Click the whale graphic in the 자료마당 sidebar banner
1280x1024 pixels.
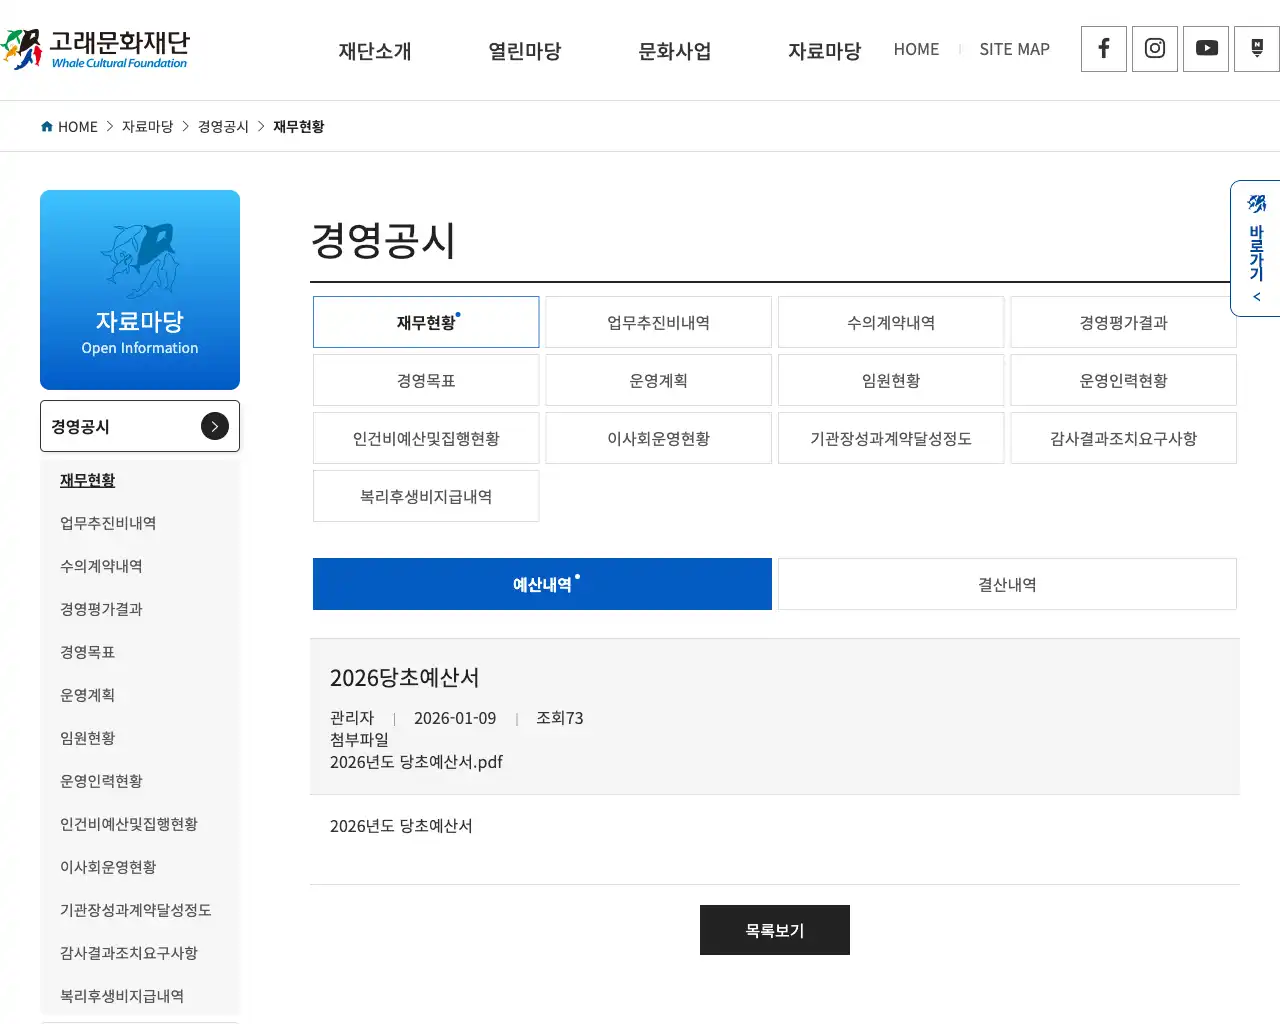tap(140, 258)
